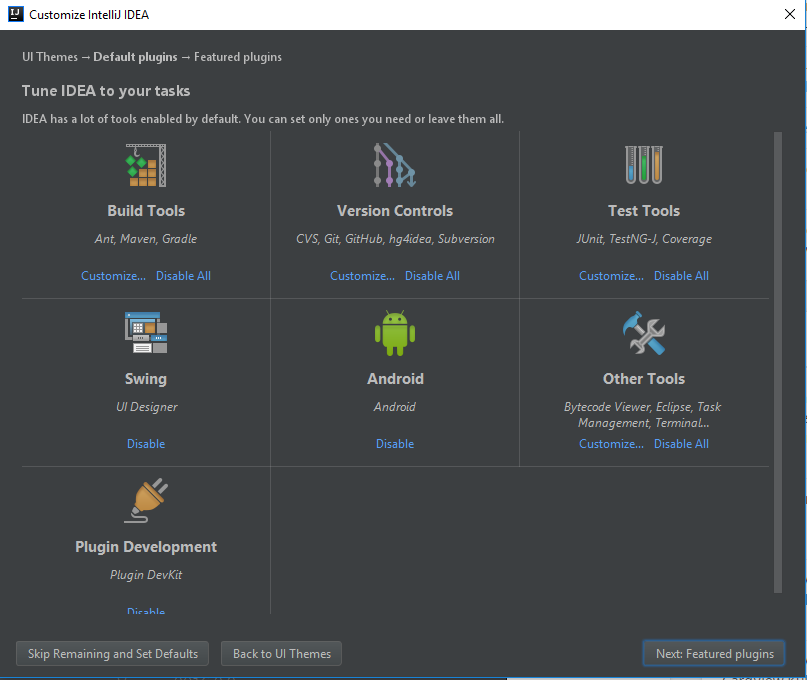Click the Version Controls branch icon
Screen dimensions: 807x680
coord(395,165)
